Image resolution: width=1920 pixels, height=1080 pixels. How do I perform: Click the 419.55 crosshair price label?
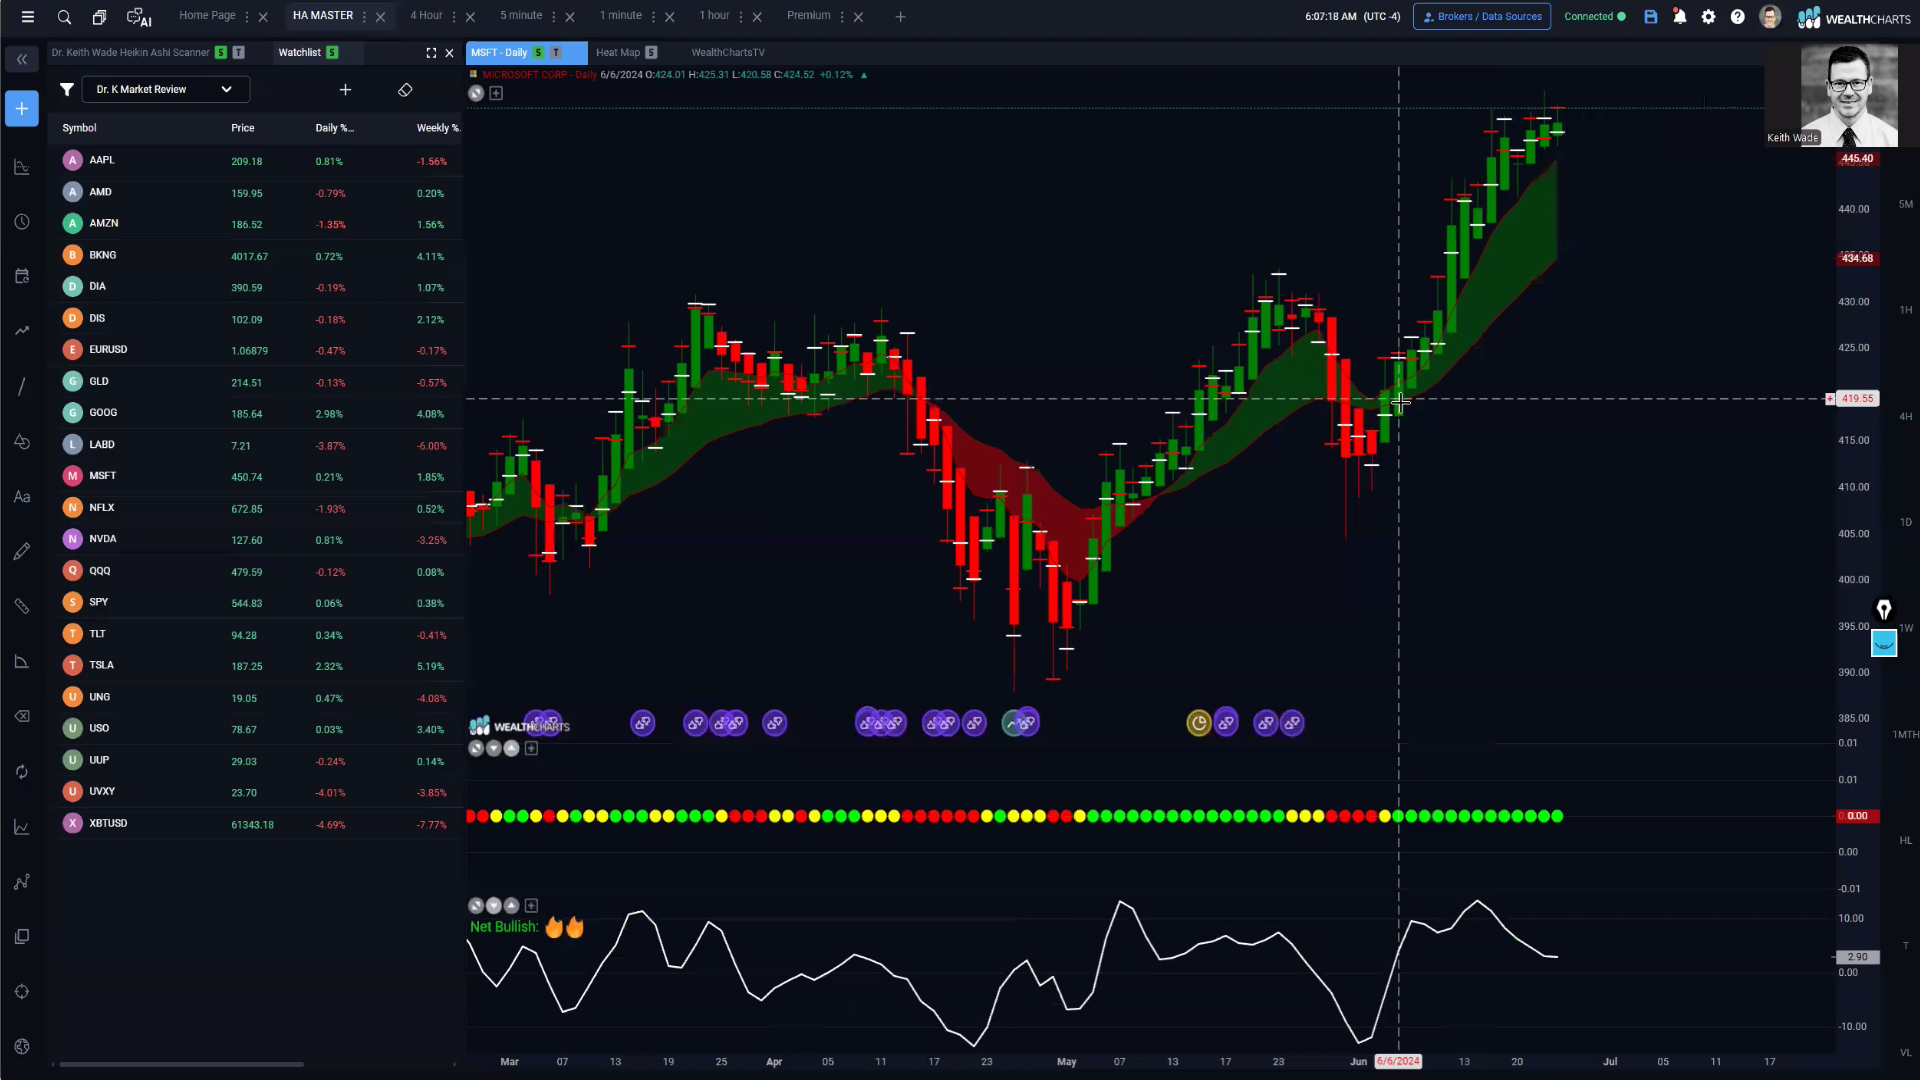point(1857,399)
